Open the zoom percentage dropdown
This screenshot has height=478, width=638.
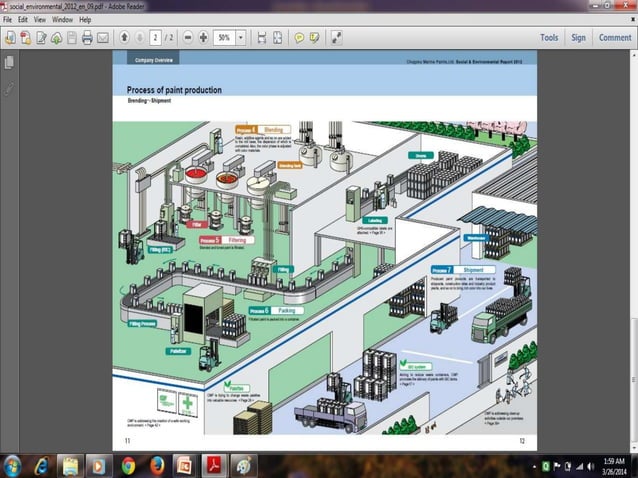coord(241,38)
